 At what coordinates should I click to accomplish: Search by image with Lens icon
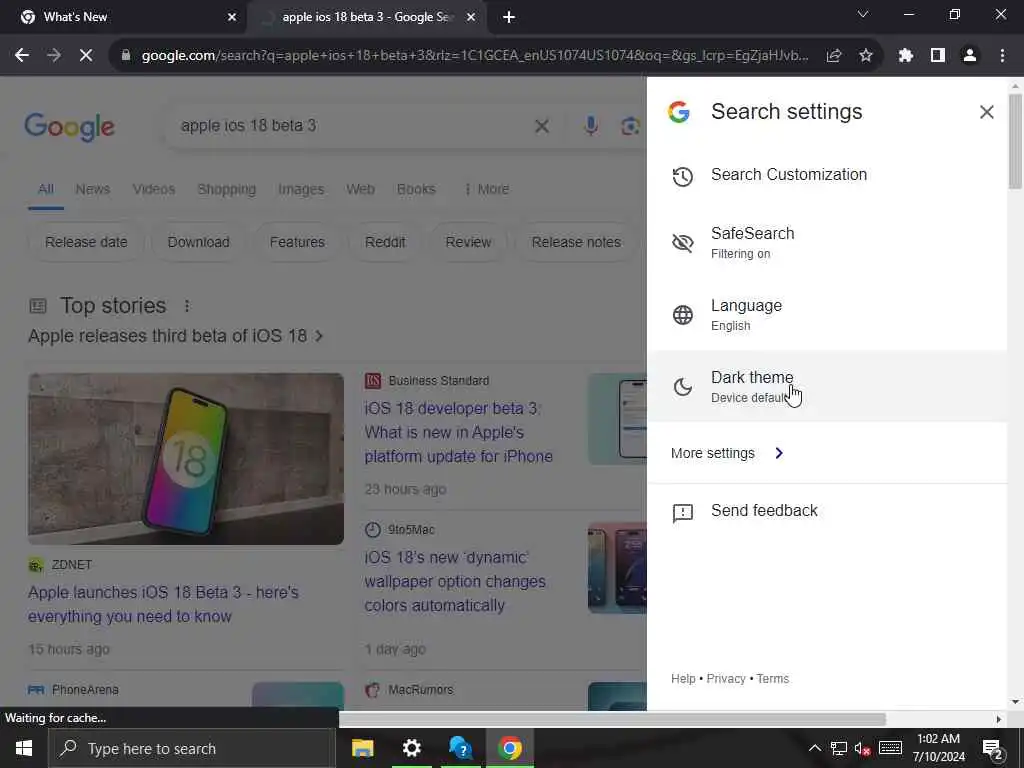click(630, 126)
